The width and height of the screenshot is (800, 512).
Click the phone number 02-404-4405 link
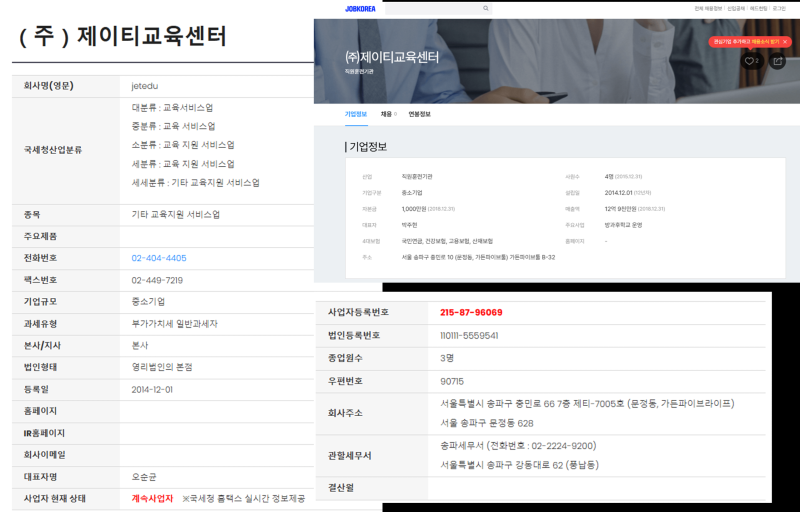(x=159, y=258)
